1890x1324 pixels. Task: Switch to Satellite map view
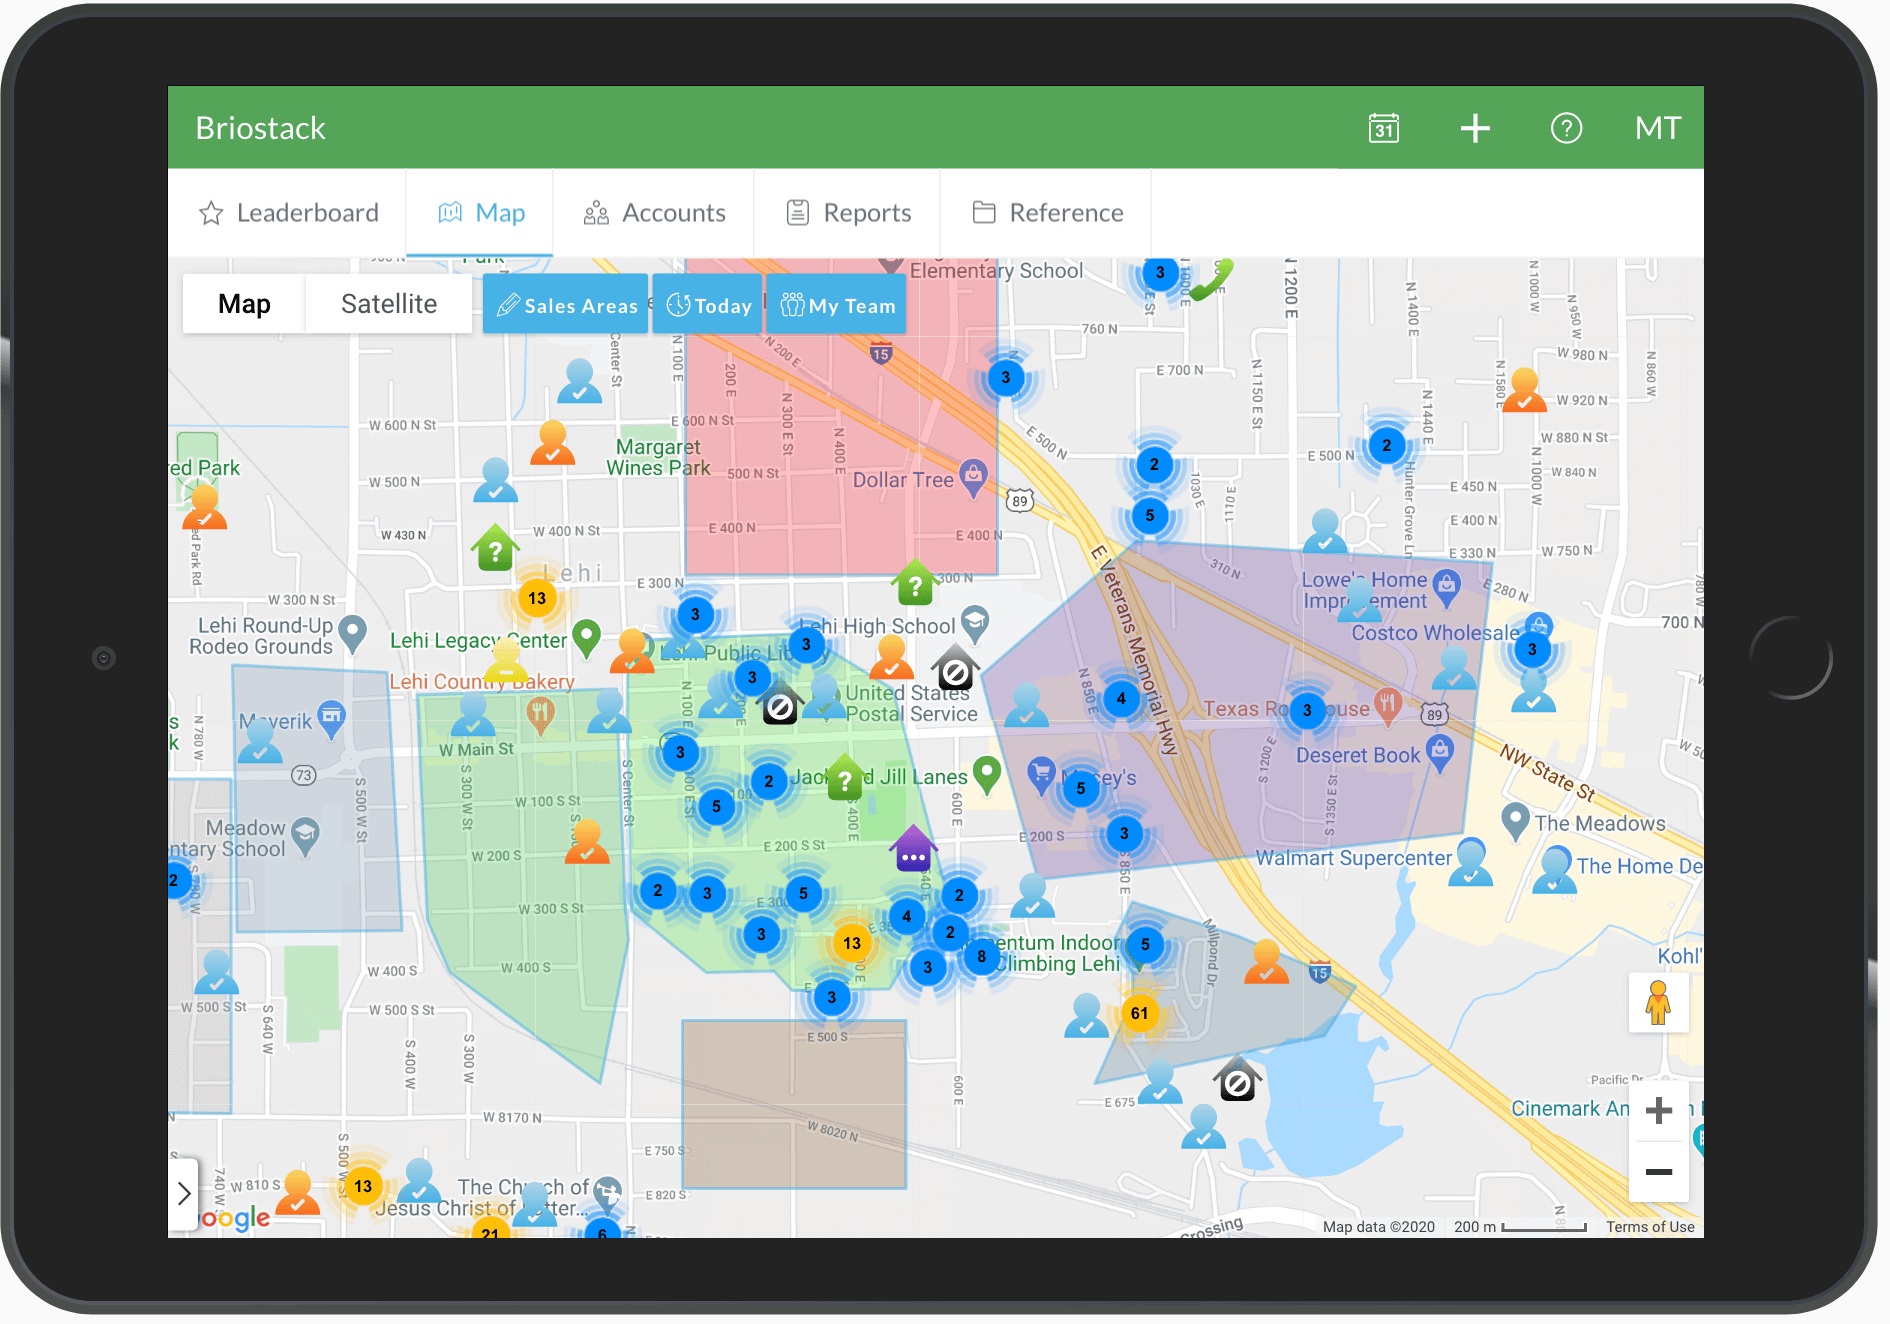[x=389, y=304]
